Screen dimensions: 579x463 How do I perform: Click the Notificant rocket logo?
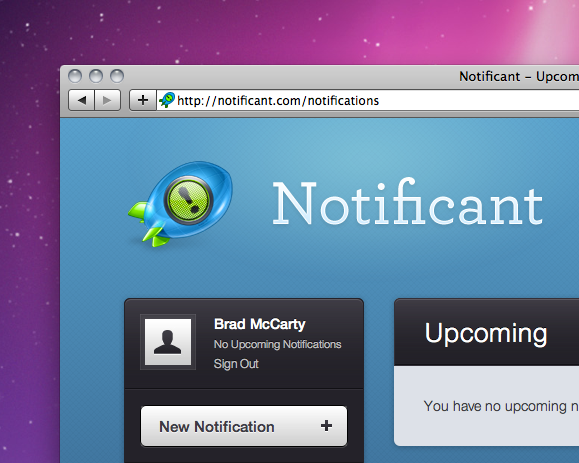181,204
